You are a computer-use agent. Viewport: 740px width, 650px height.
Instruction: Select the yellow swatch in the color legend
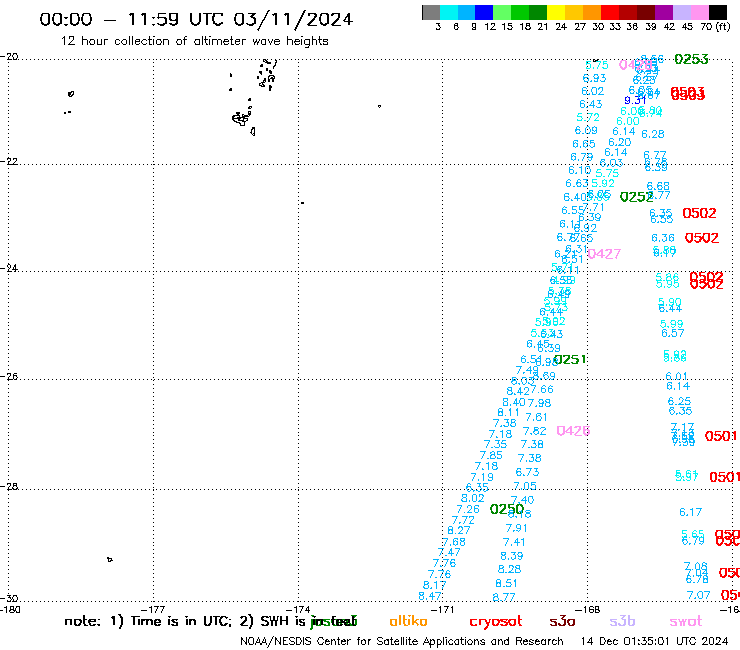click(556, 12)
